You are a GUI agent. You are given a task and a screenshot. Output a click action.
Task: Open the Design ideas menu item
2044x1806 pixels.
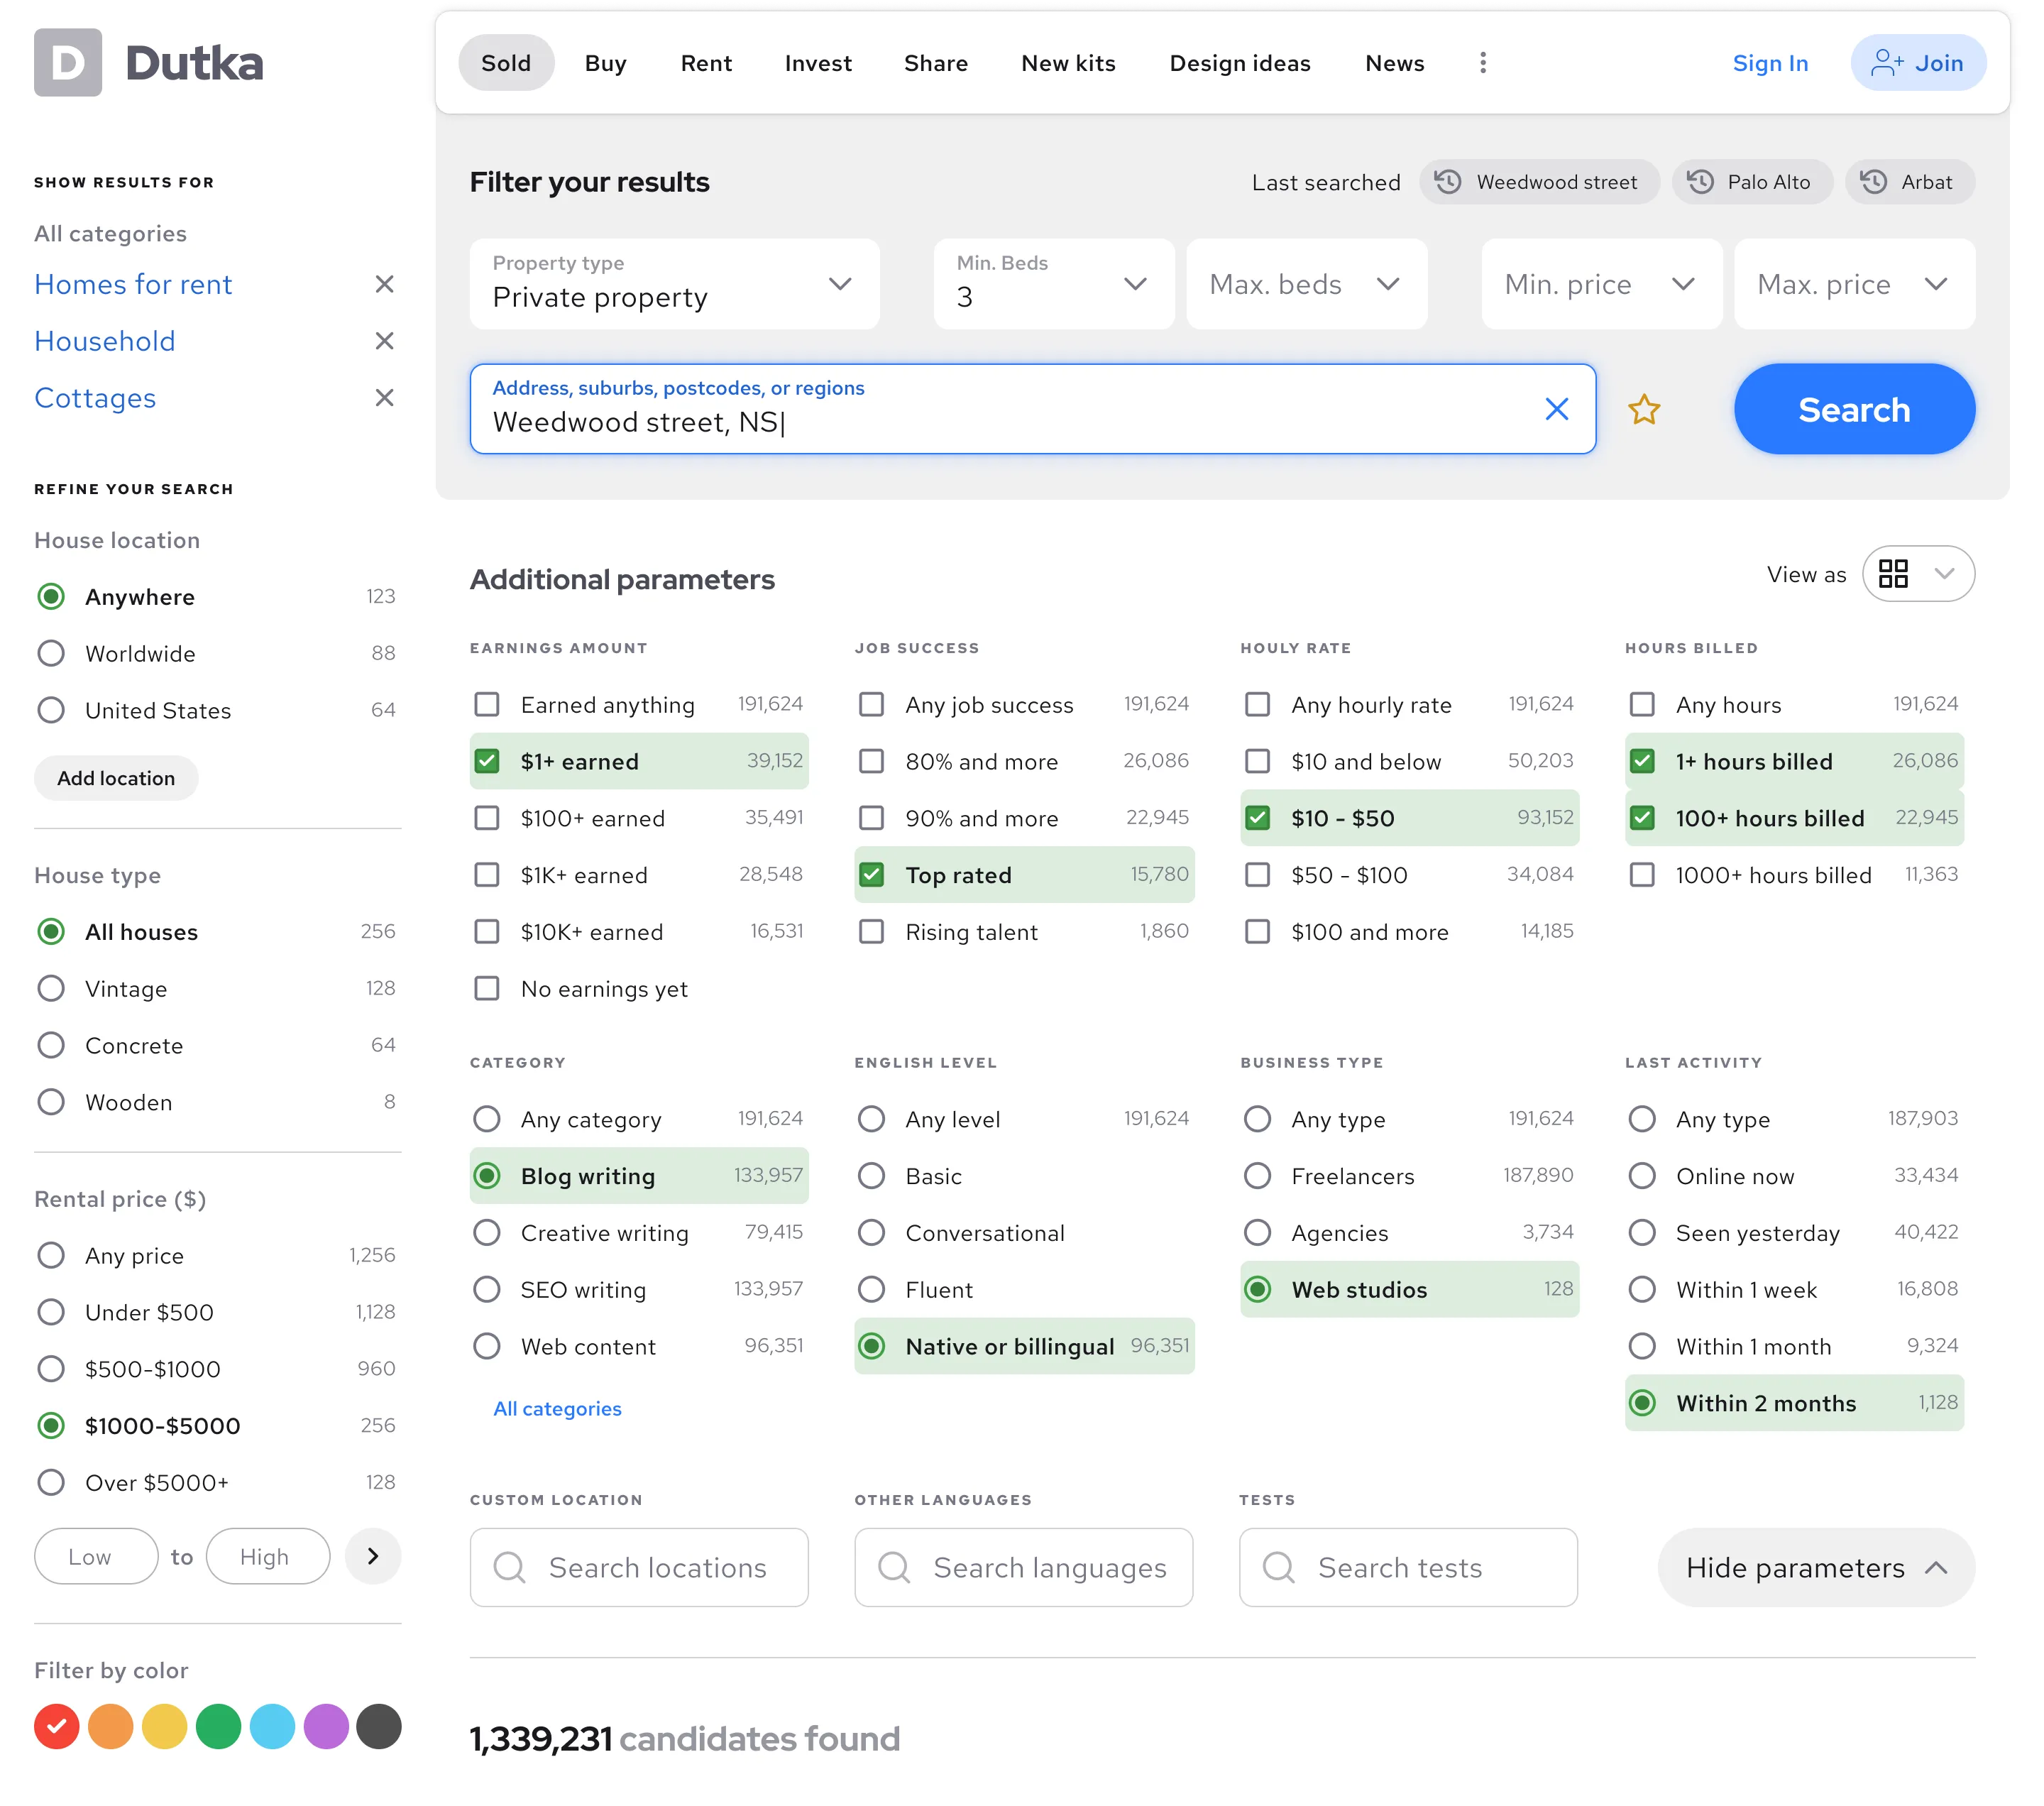(x=1239, y=63)
